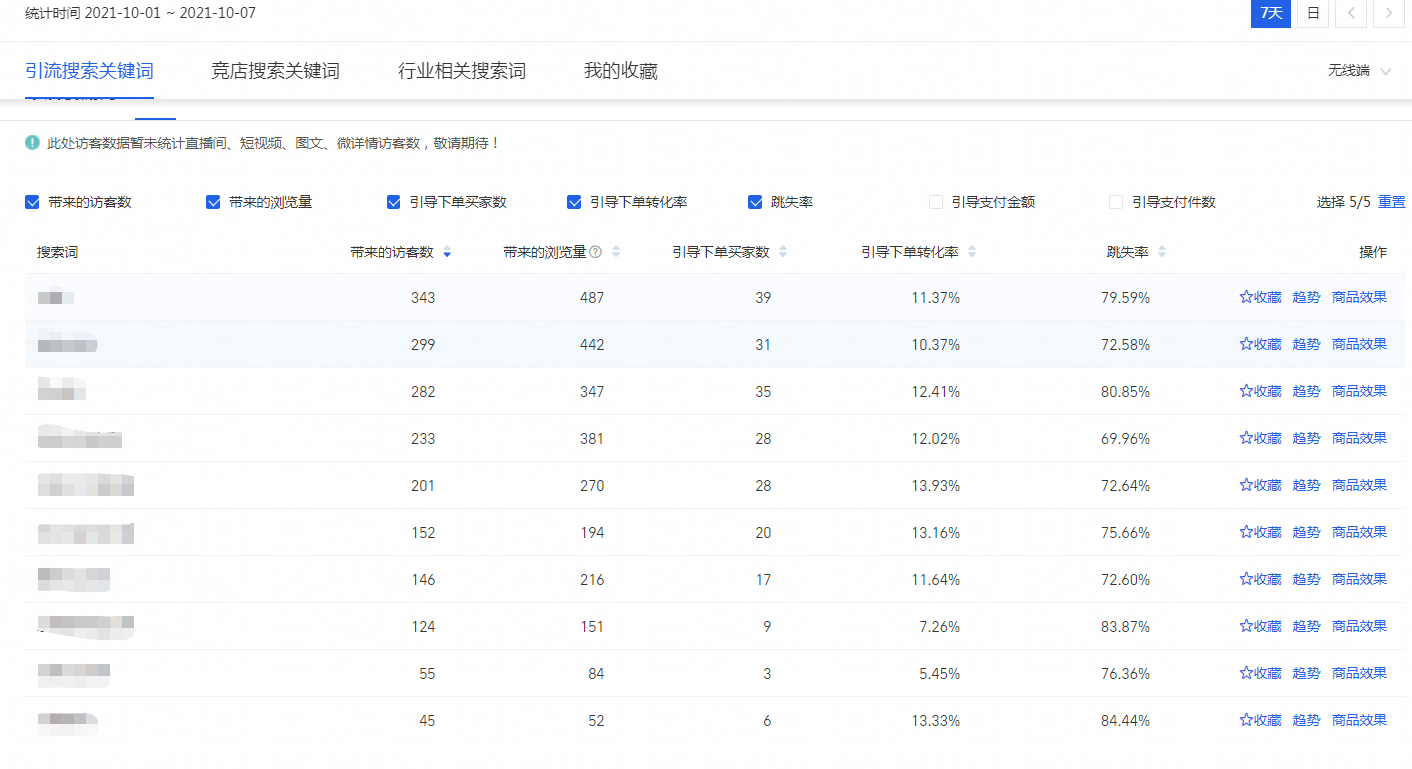Open 趋势 for the 45-visitor keyword
The width and height of the screenshot is (1412, 769).
click(1306, 720)
